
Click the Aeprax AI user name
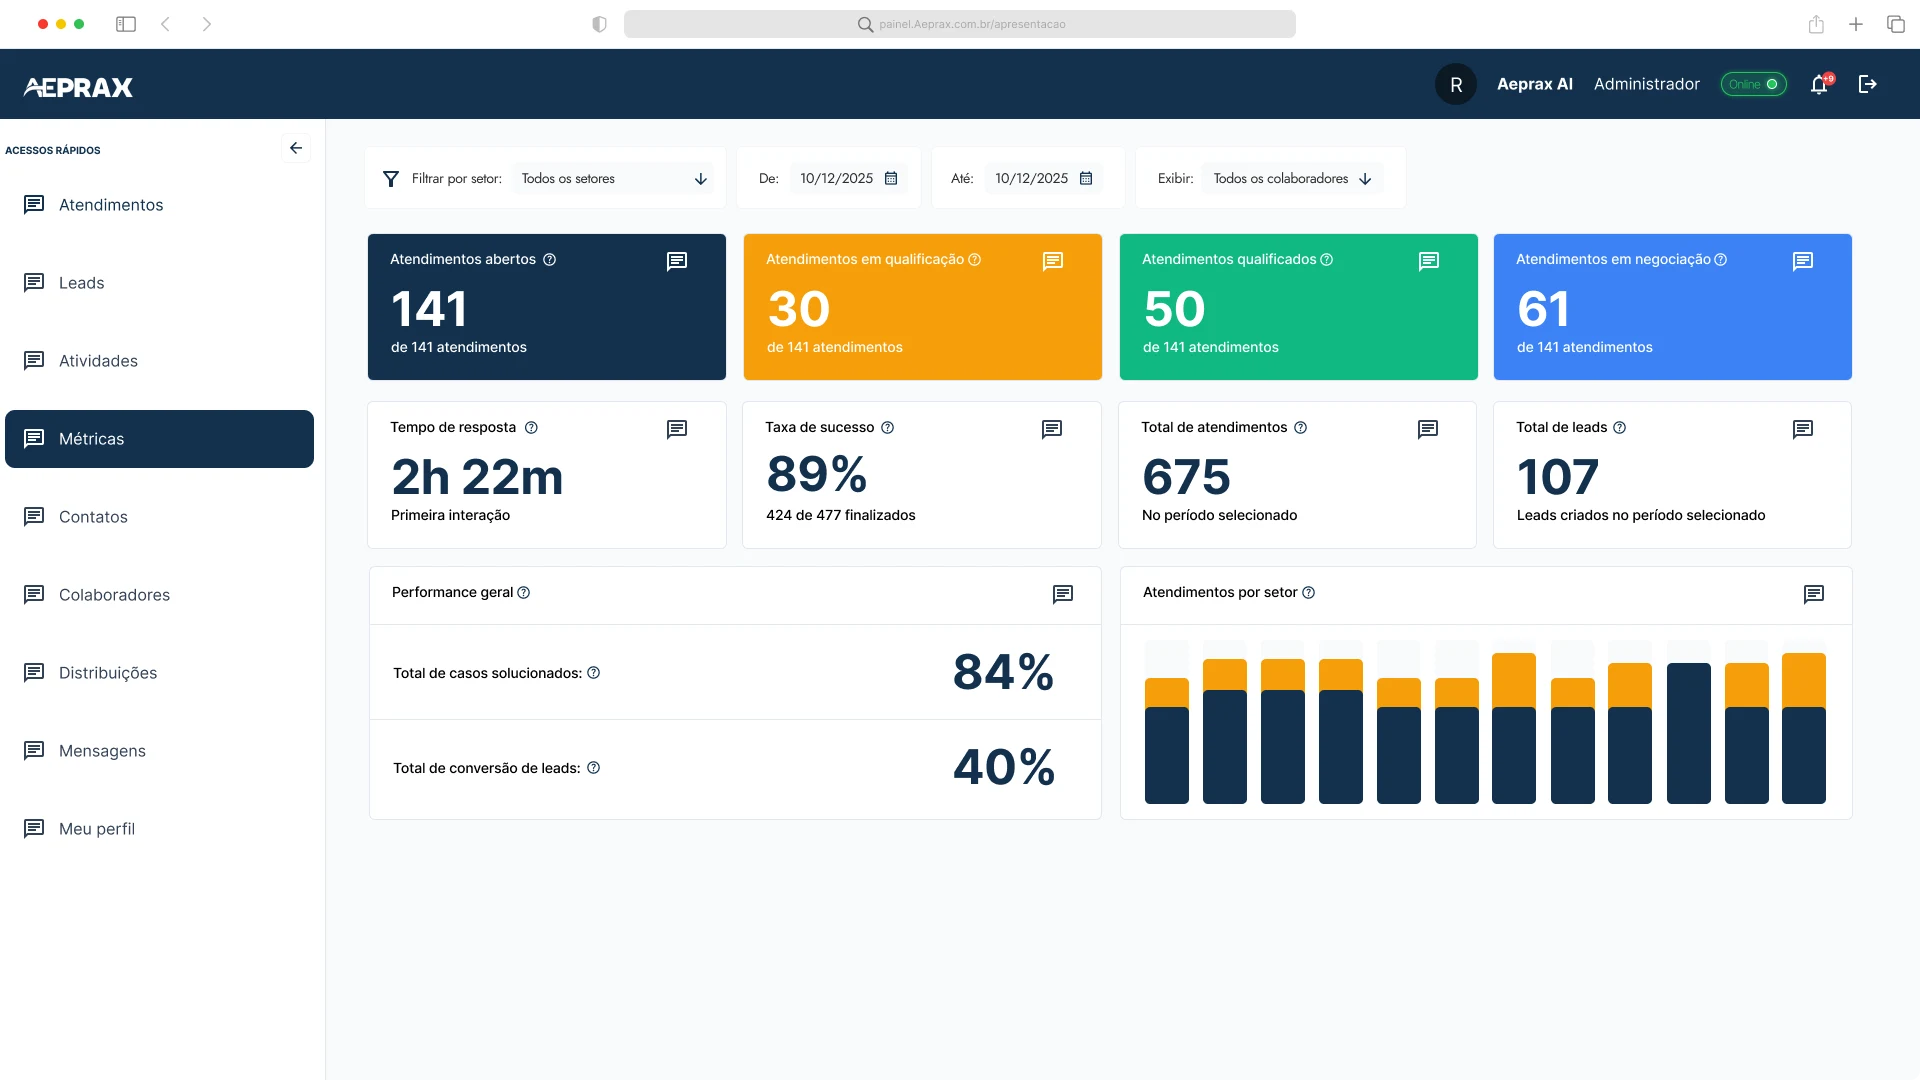[x=1535, y=85]
